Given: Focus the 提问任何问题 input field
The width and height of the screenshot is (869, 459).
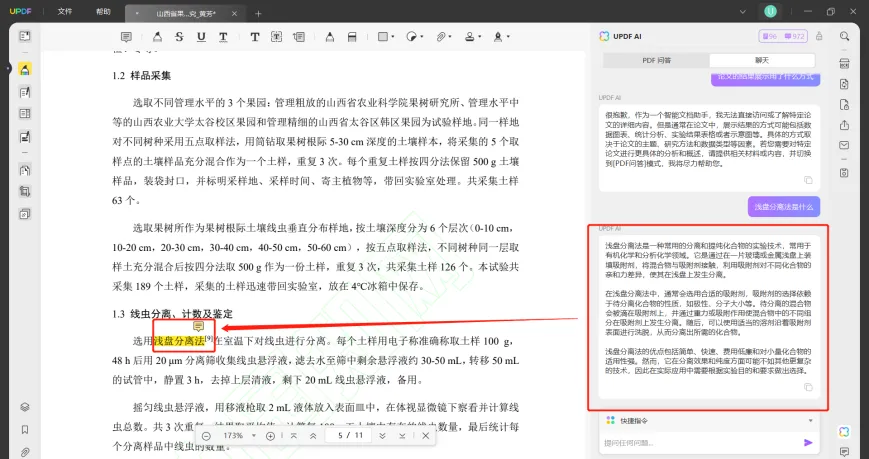Looking at the screenshot, I should click(x=699, y=443).
